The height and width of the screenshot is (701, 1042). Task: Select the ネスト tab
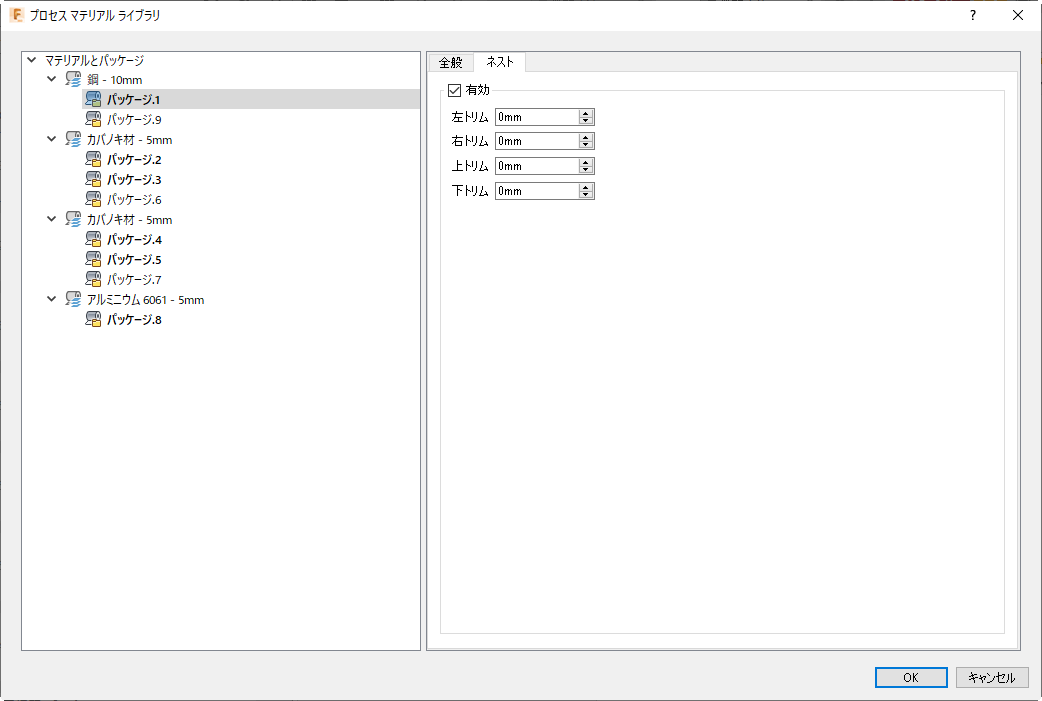[x=500, y=62]
